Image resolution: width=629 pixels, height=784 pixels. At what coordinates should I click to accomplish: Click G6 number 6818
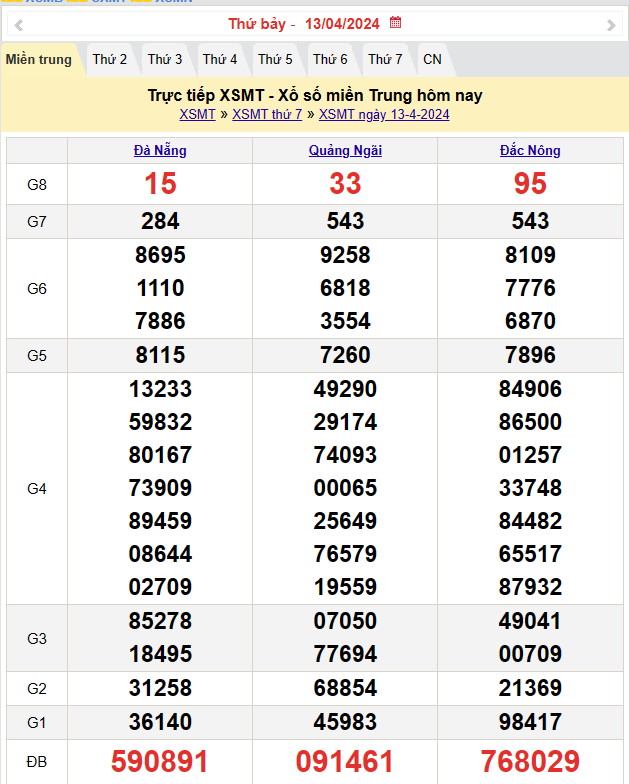345,288
